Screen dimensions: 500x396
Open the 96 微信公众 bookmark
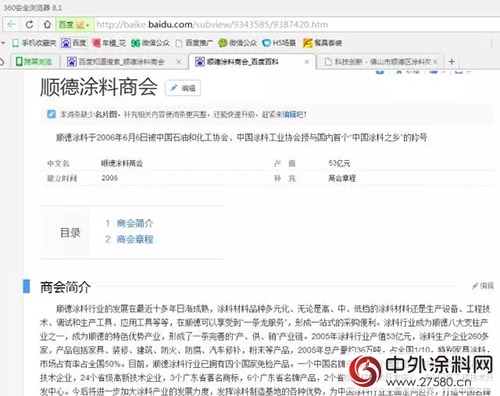(x=150, y=43)
